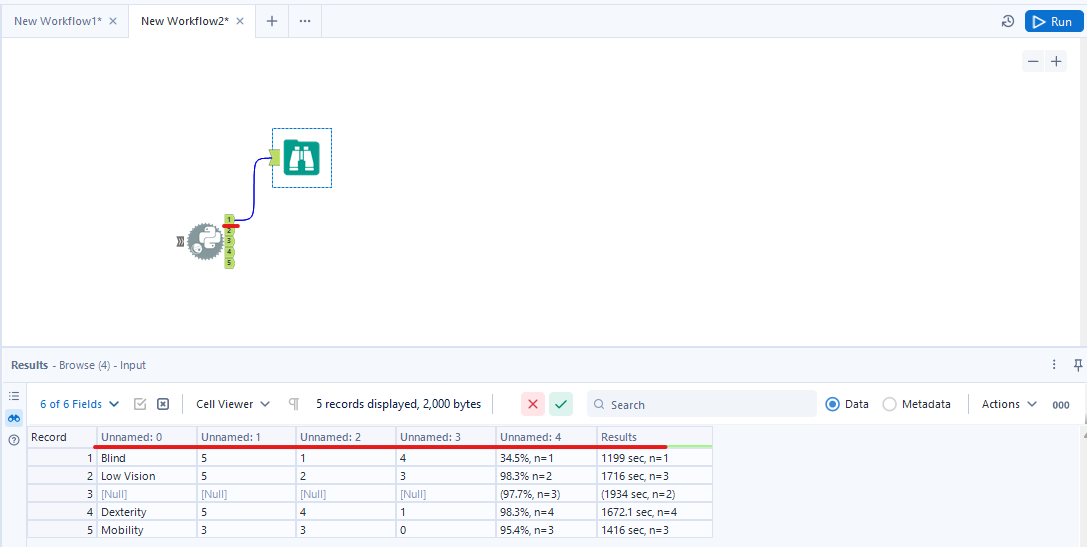The height and width of the screenshot is (547, 1087).
Task: Switch to New Workflow1 tab
Action: [58, 21]
